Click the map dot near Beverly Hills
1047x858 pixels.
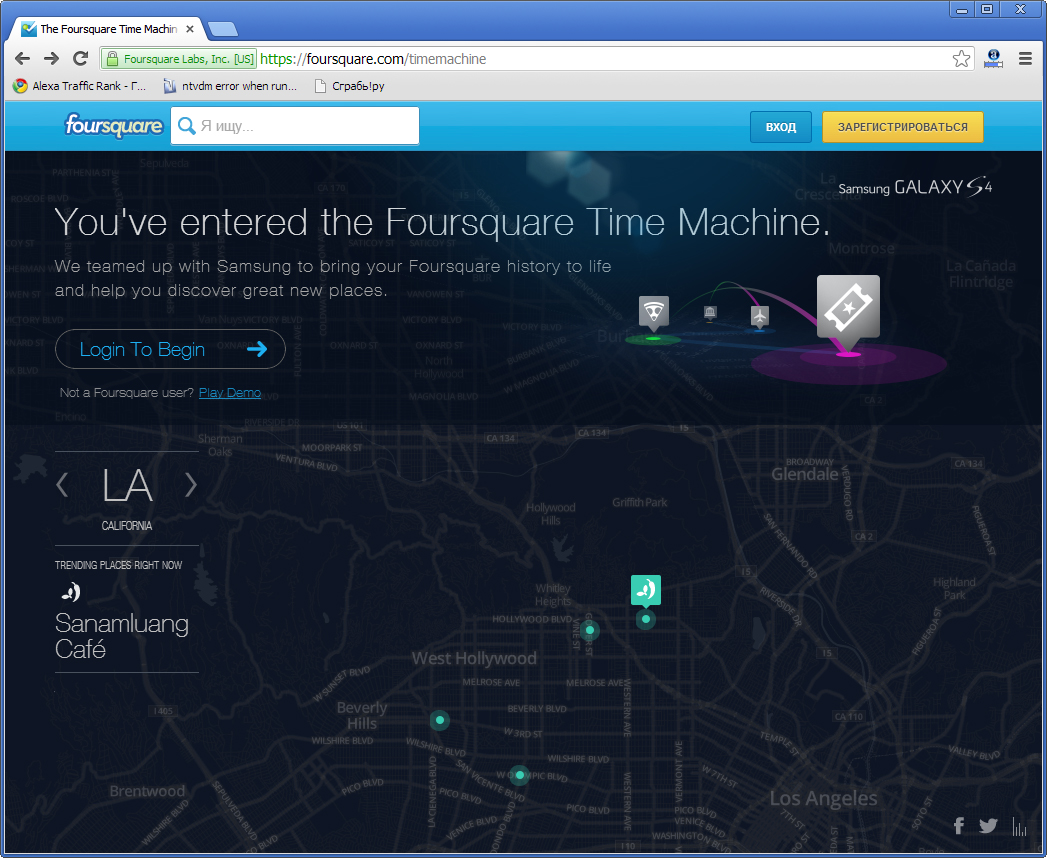439,720
